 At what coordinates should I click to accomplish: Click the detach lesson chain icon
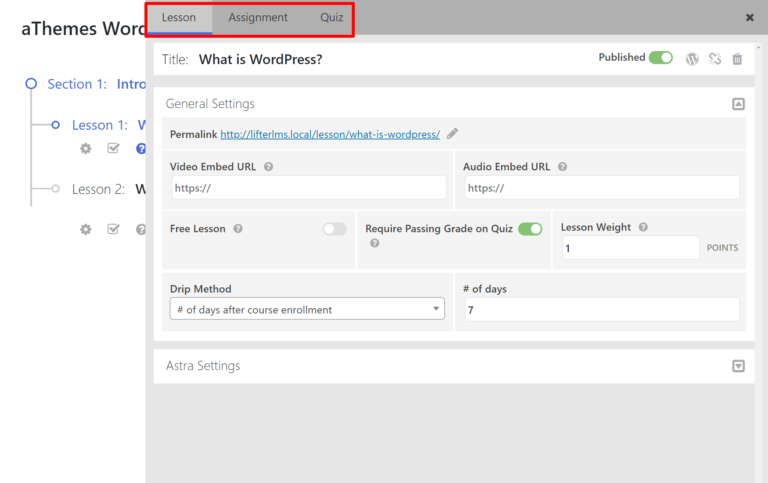pyautogui.click(x=715, y=59)
